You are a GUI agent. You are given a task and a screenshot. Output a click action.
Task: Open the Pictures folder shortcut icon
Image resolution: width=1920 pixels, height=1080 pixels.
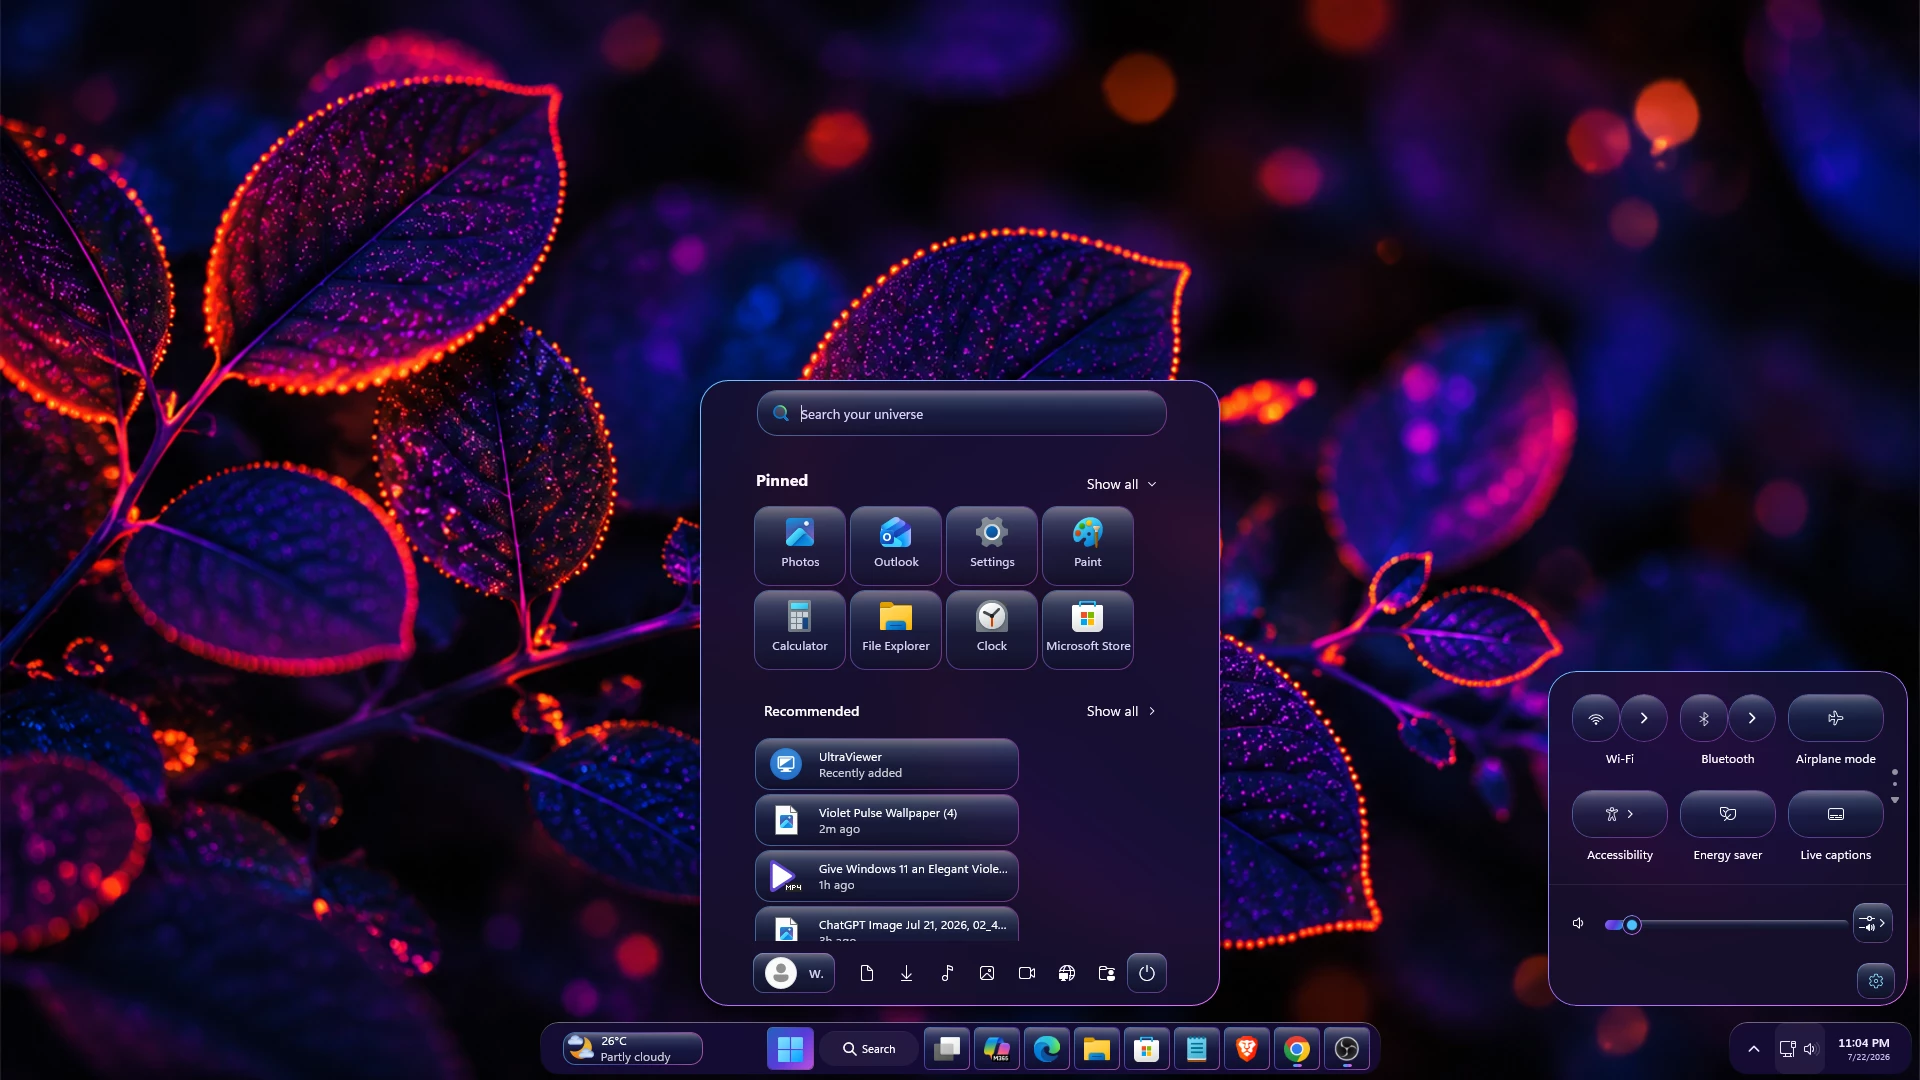[x=987, y=973]
